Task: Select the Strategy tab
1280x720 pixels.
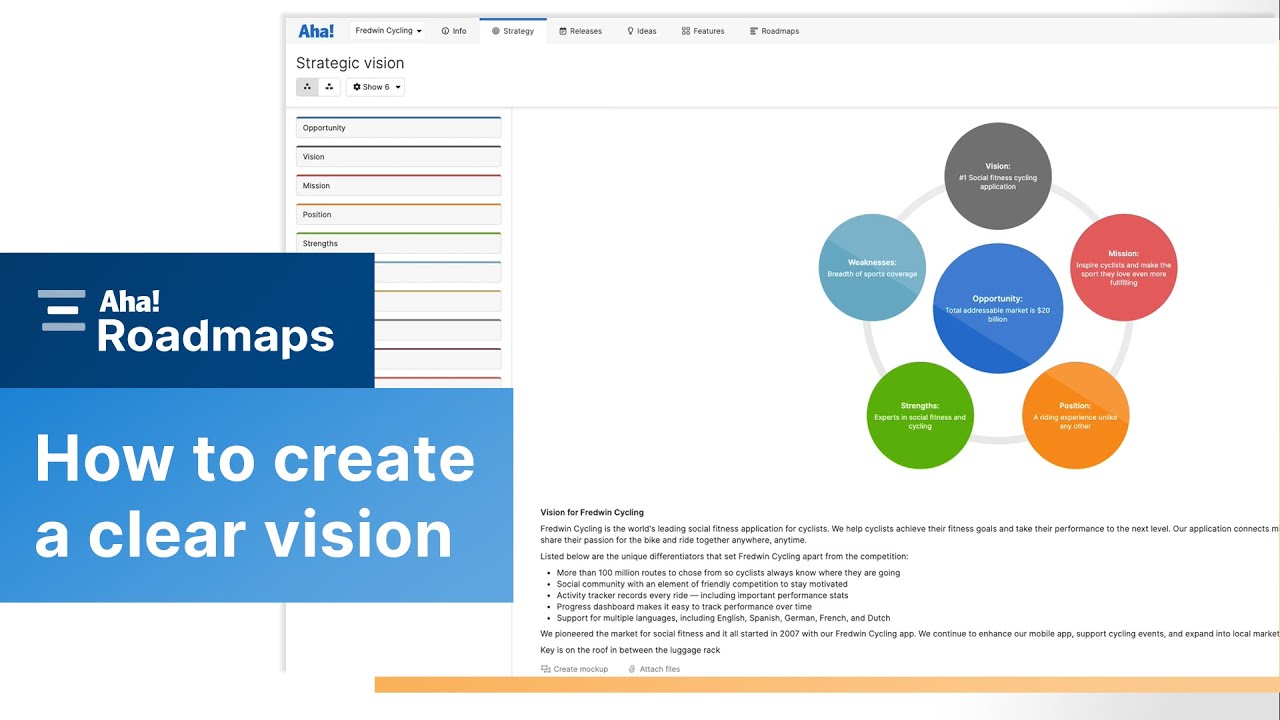Action: click(x=513, y=31)
